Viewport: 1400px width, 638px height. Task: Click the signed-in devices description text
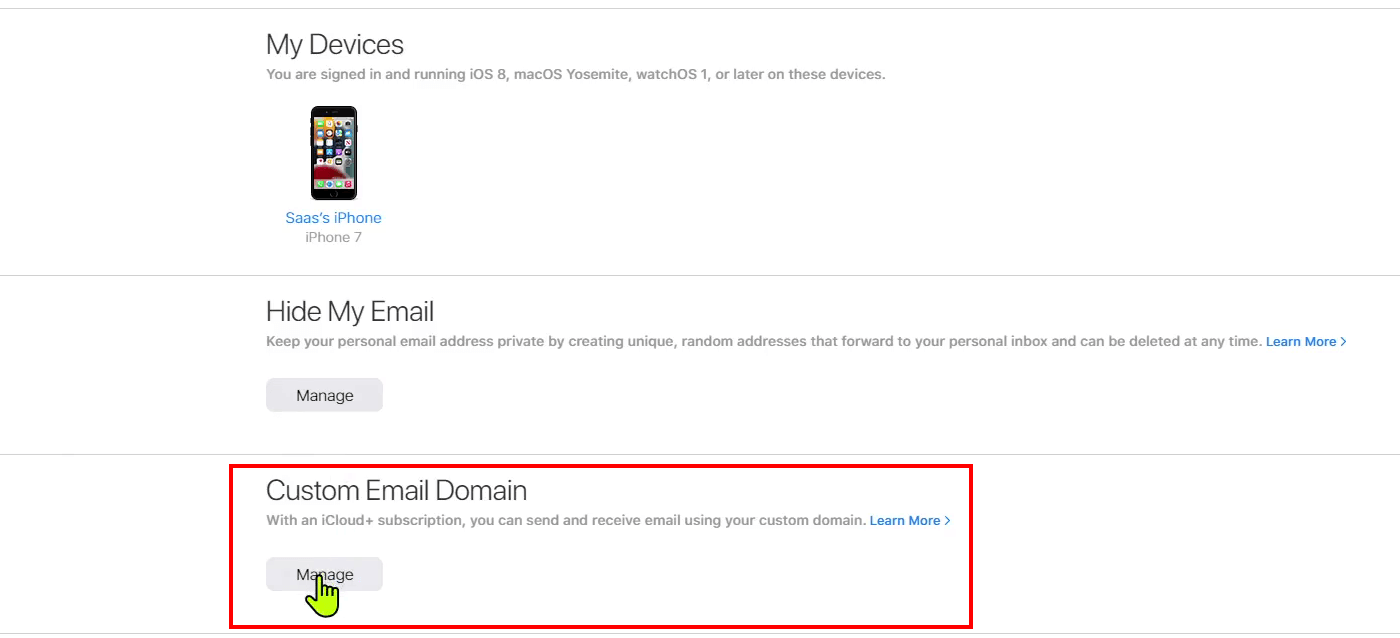tap(575, 73)
